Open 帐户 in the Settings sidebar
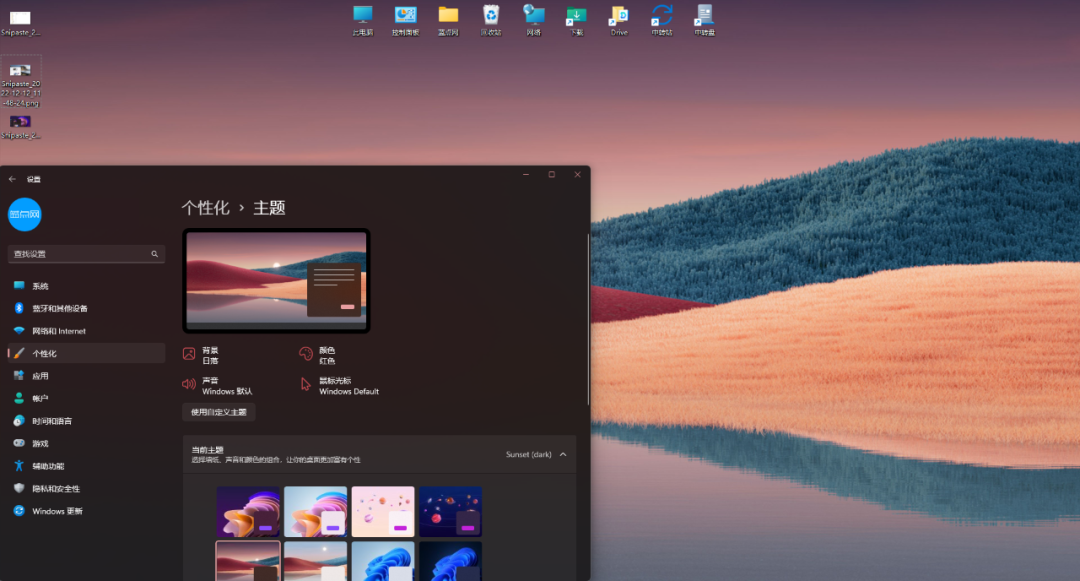 click(86, 399)
